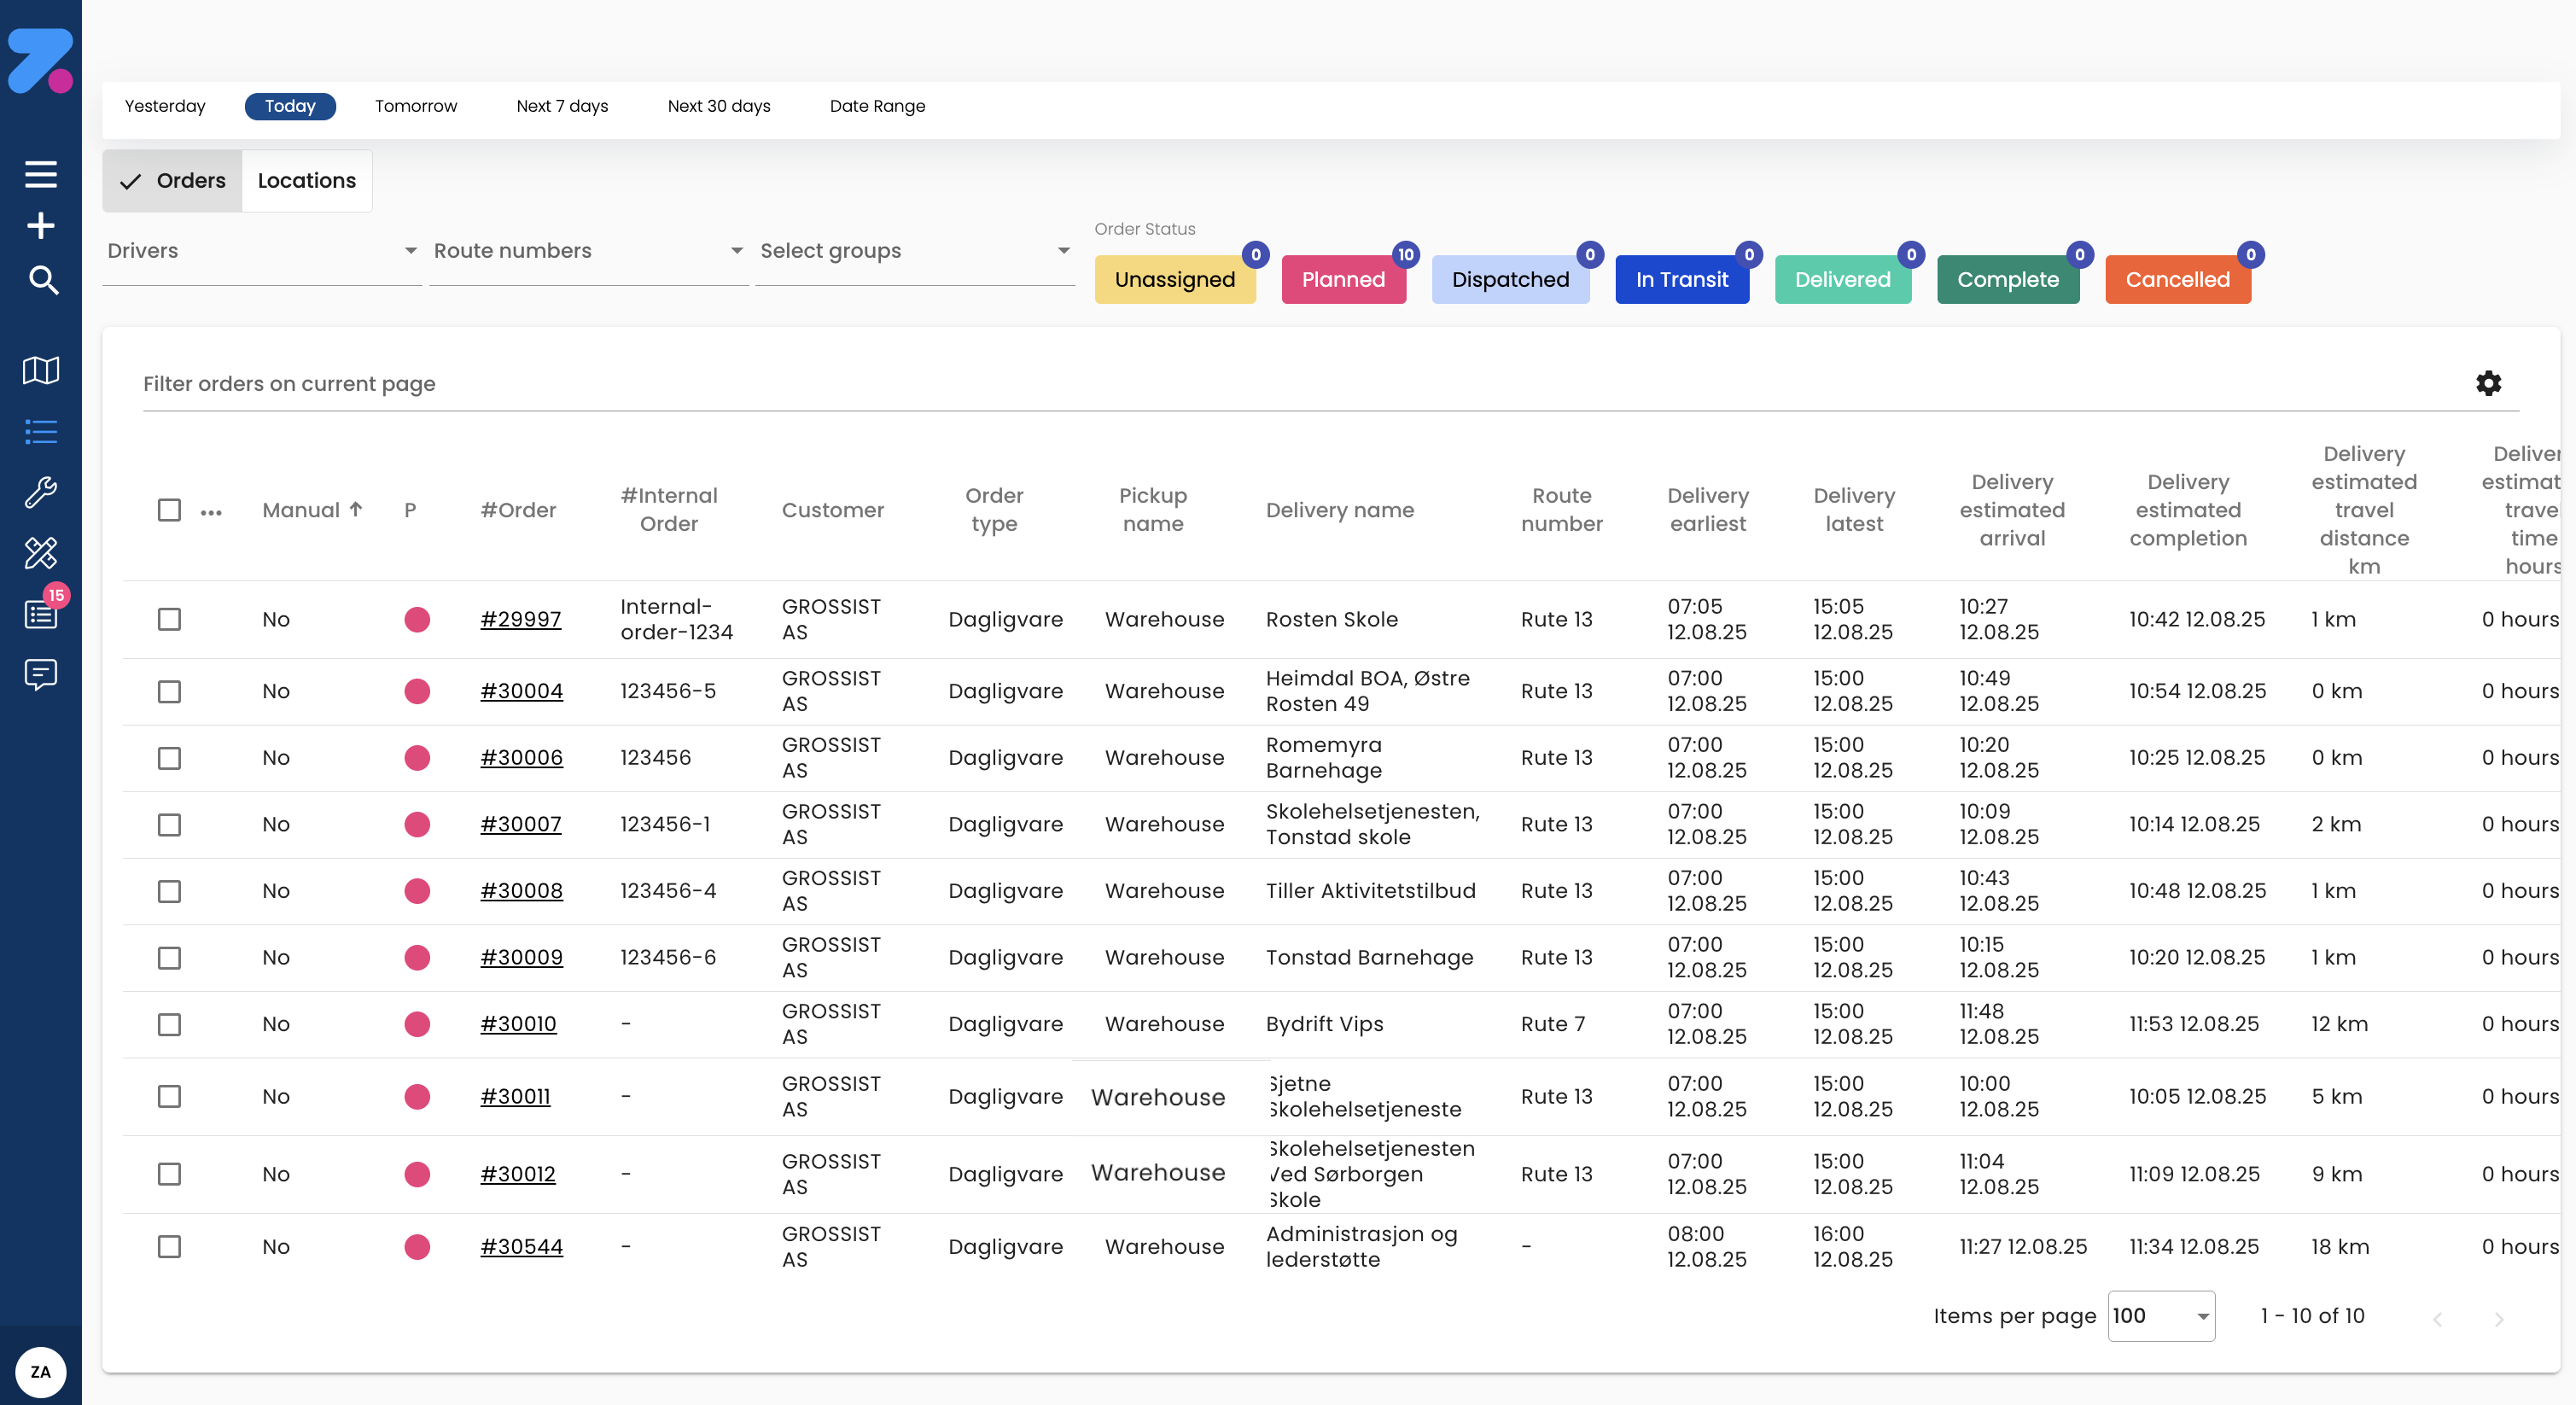Select the list view sidebar icon
The width and height of the screenshot is (2576, 1405).
(x=41, y=432)
